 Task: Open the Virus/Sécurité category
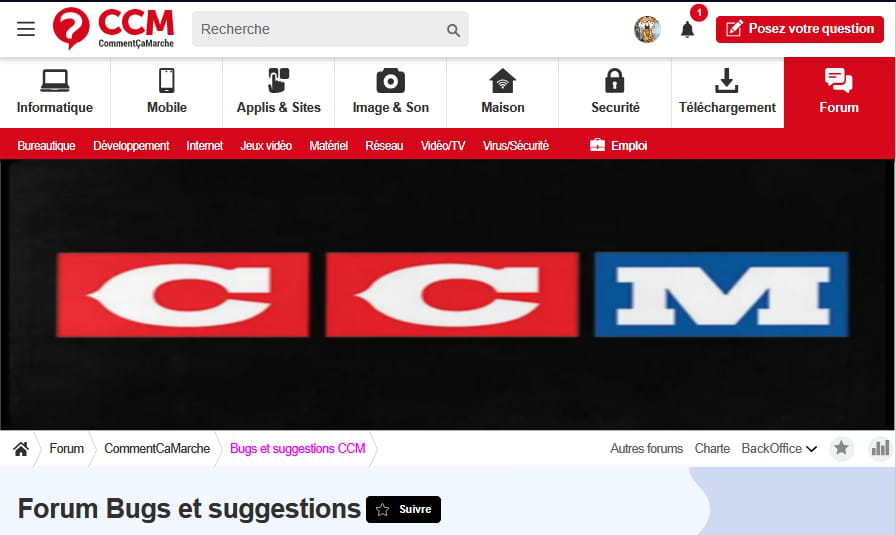click(x=516, y=146)
